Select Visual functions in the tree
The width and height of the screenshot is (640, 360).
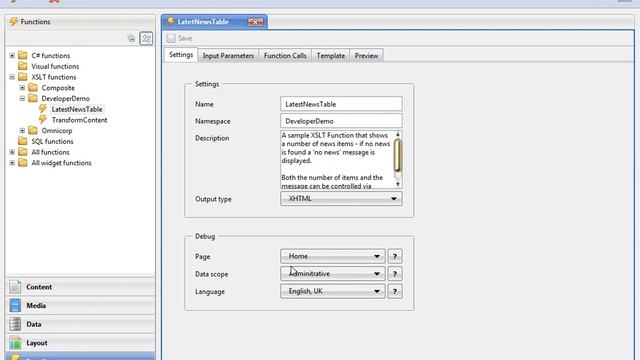pyautogui.click(x=55, y=66)
